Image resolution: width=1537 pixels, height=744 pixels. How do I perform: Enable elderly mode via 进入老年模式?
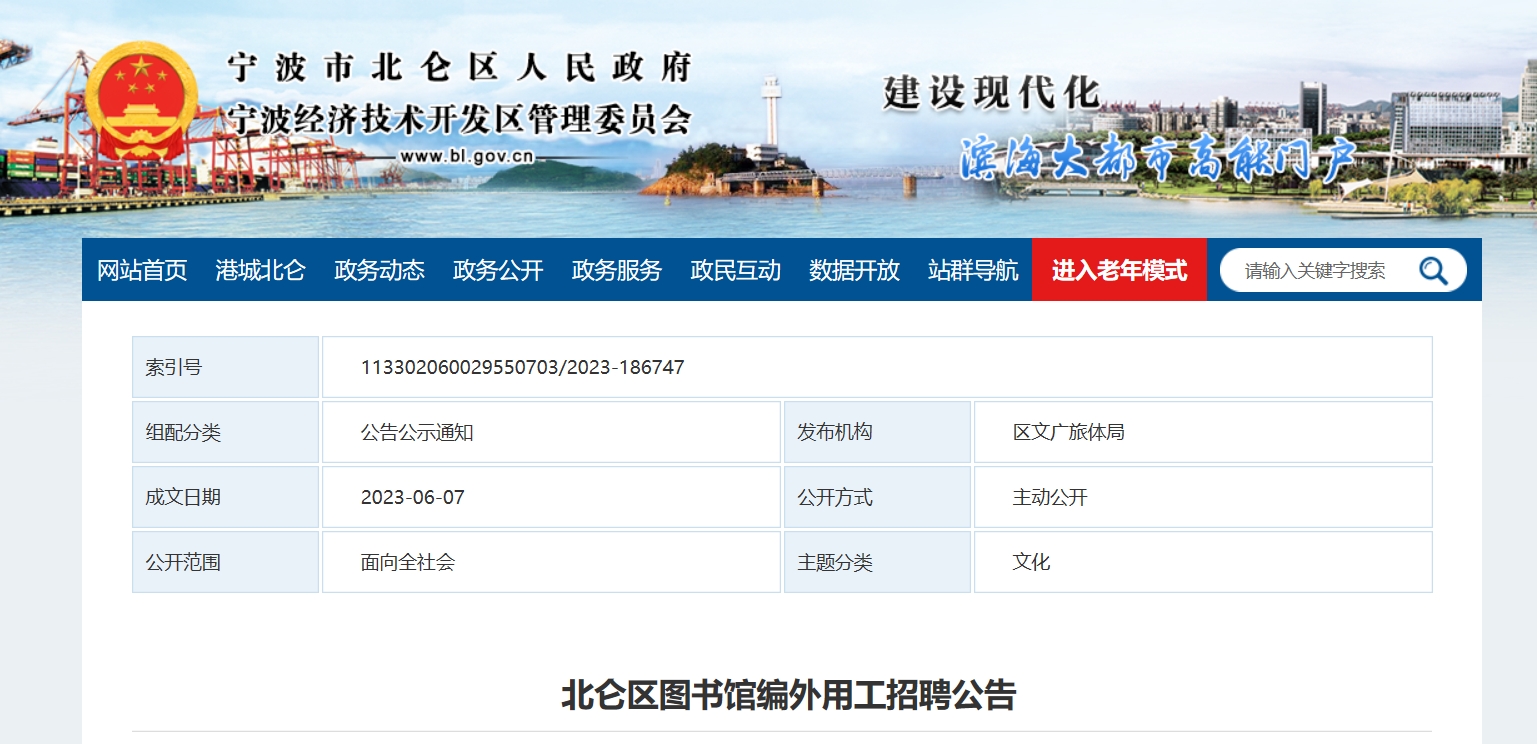point(1119,270)
